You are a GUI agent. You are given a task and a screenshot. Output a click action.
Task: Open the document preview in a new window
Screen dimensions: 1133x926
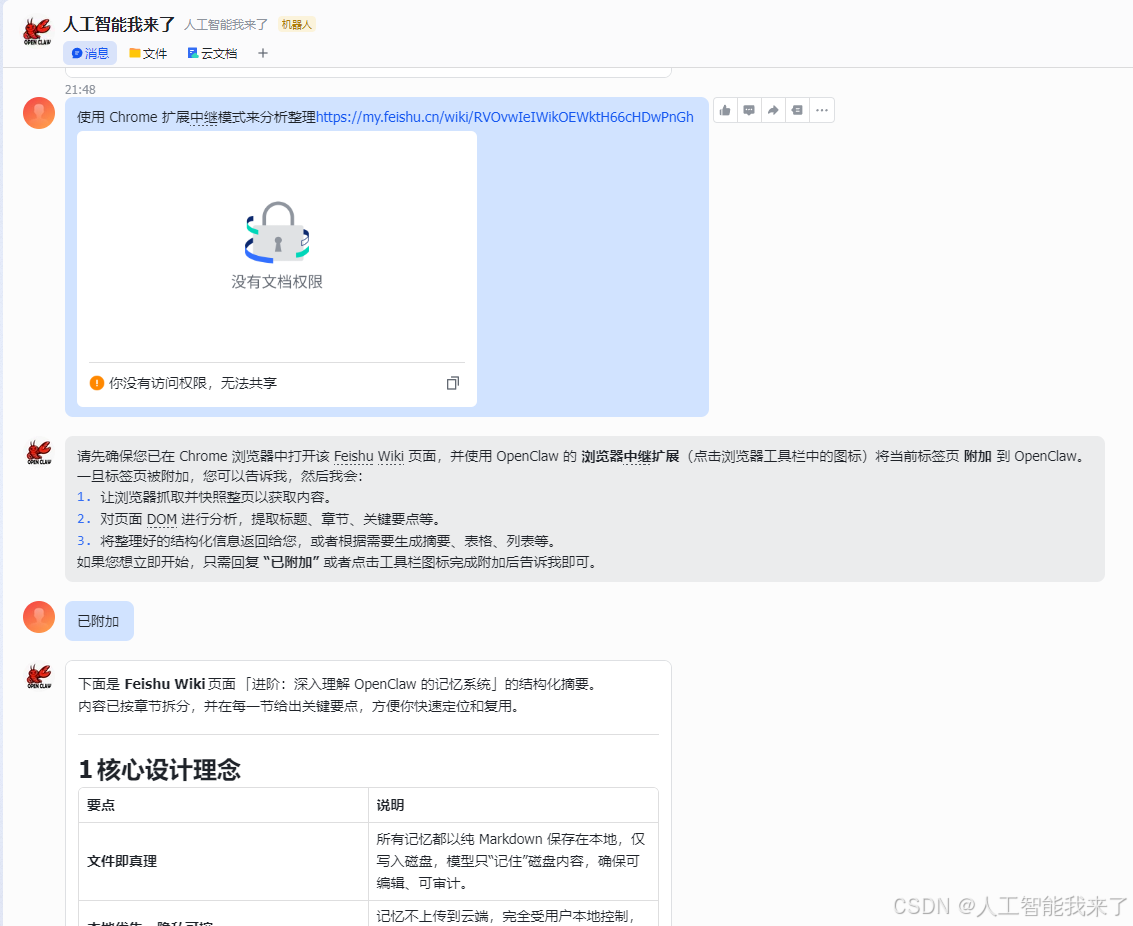452,382
